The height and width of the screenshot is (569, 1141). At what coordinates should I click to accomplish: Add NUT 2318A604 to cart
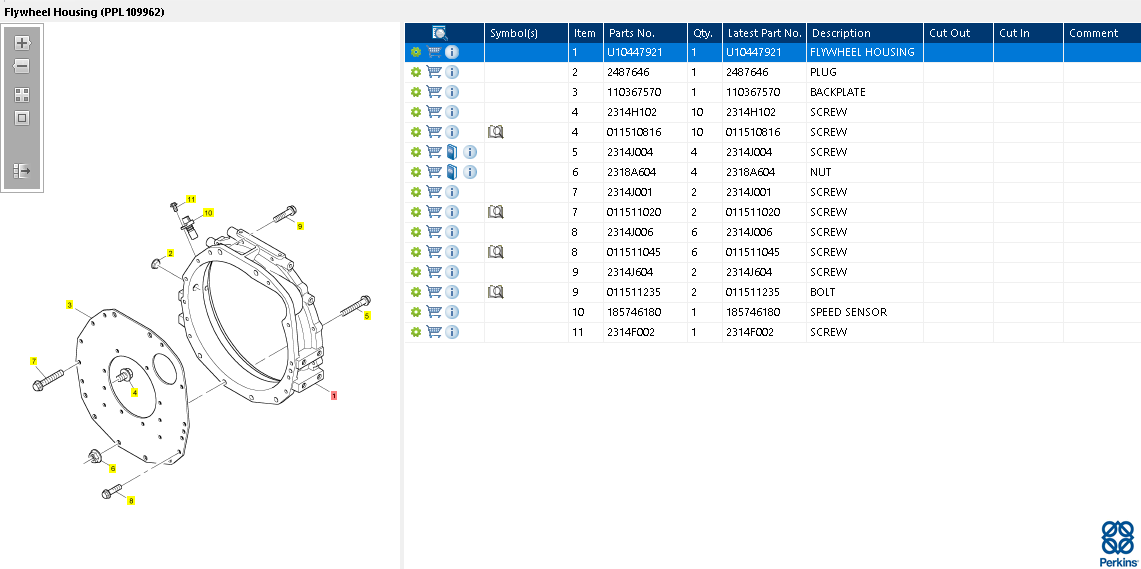(434, 172)
